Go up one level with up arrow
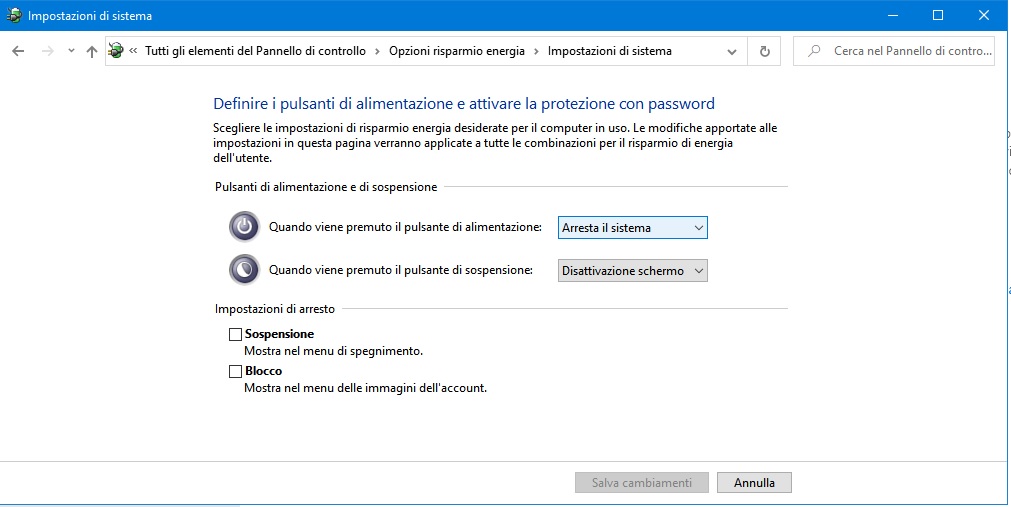 point(92,51)
